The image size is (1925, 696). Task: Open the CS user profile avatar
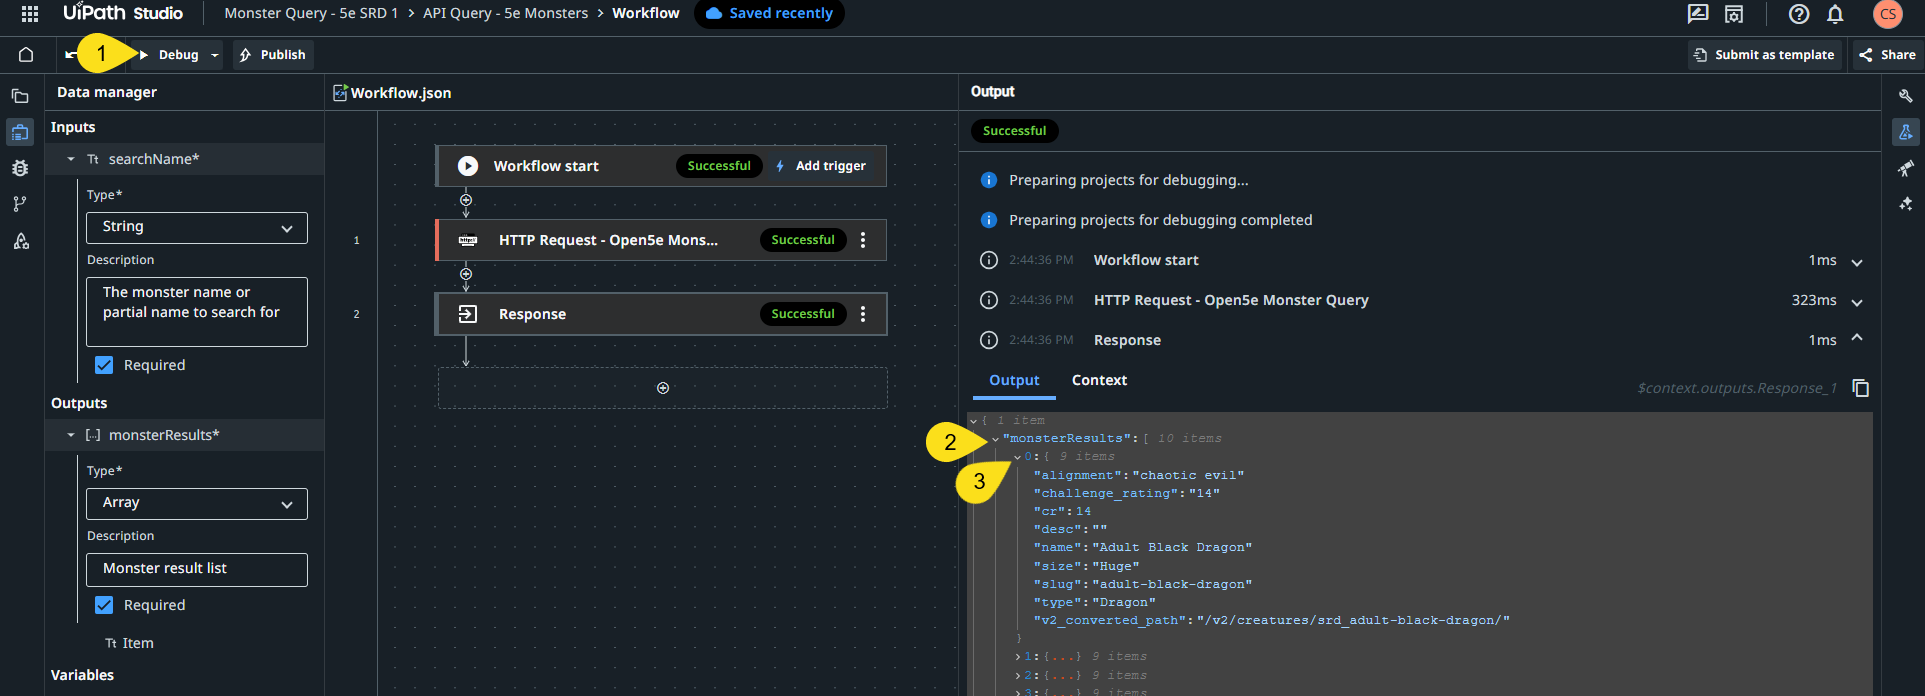(x=1888, y=14)
